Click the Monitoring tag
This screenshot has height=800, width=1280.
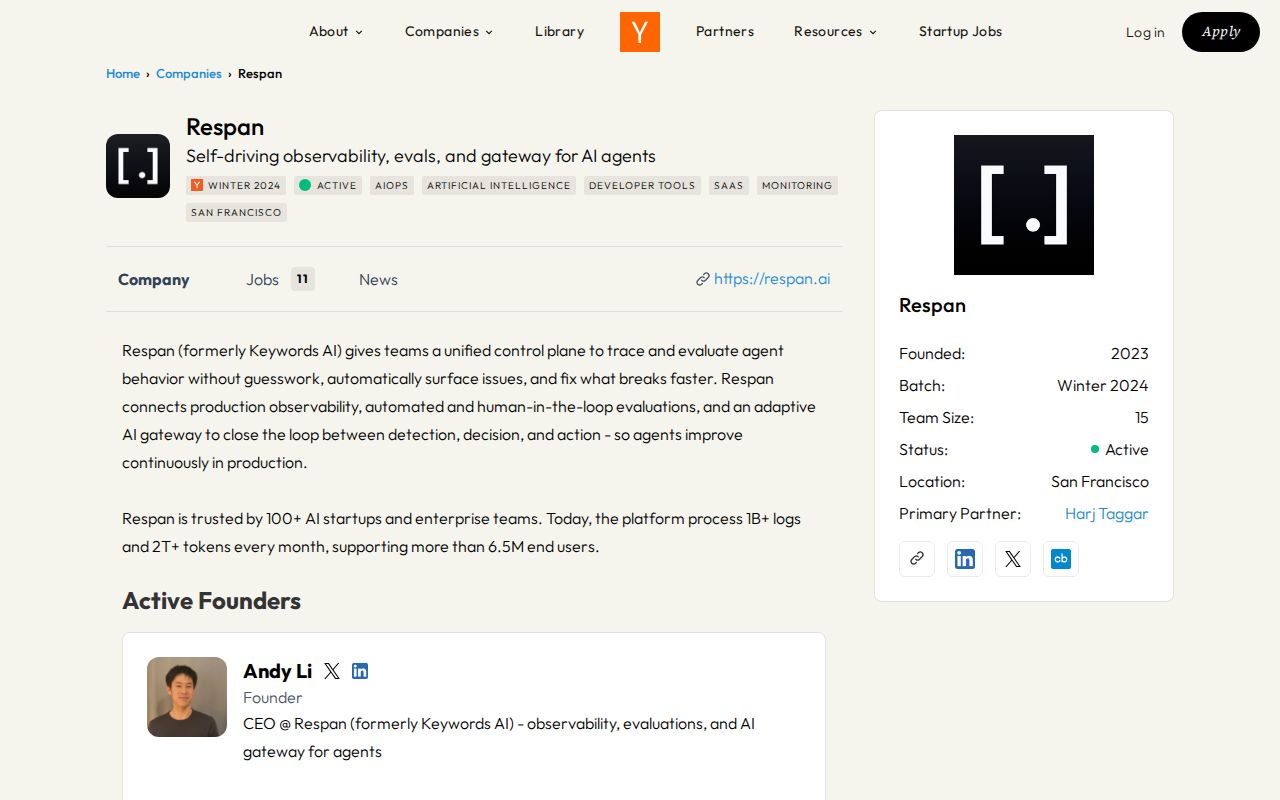[x=797, y=185]
